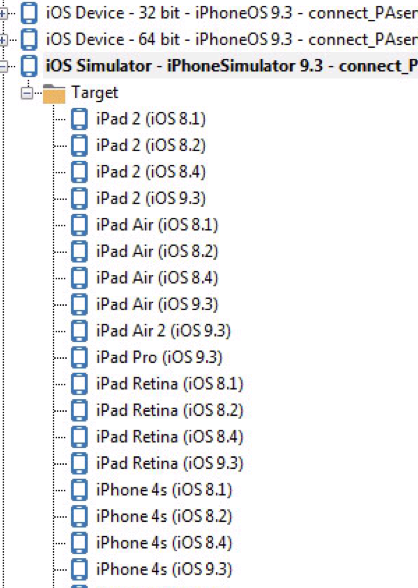
Task: Click the Target folder icon
Action: 54,94
